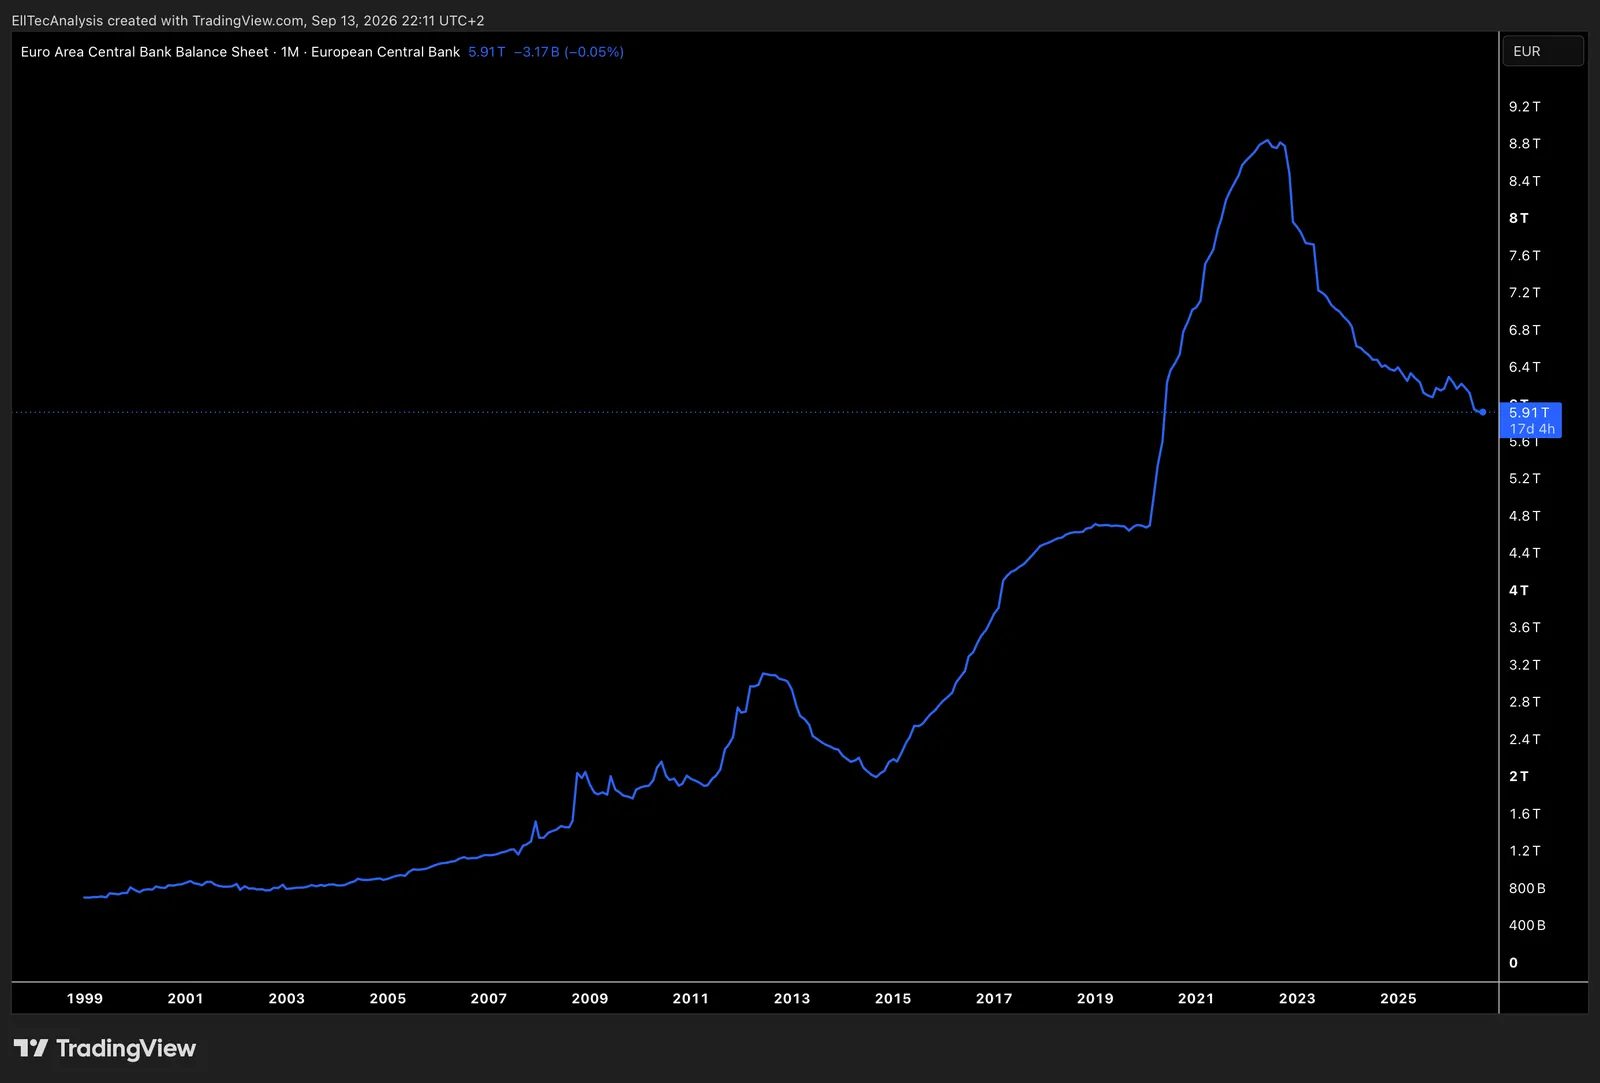
Task: Click the '2001' year on the time axis
Action: pyautogui.click(x=186, y=998)
